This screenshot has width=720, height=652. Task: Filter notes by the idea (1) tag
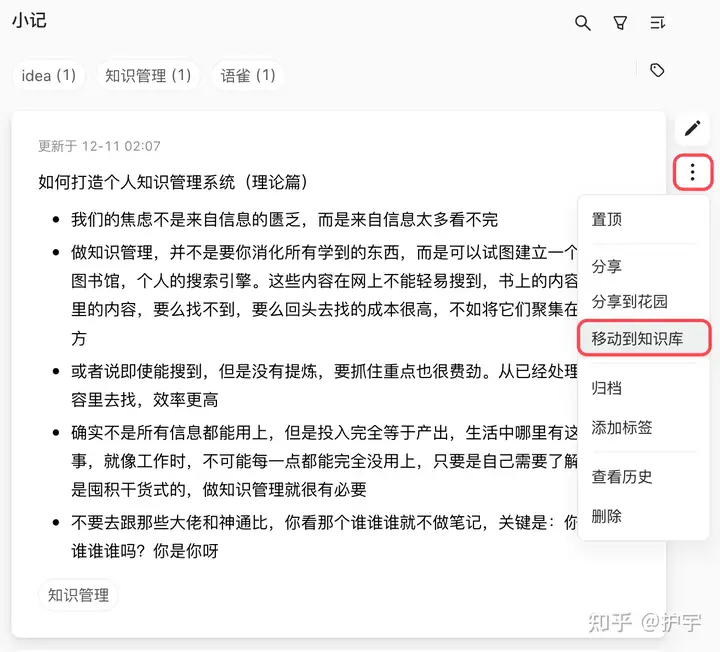tap(49, 75)
